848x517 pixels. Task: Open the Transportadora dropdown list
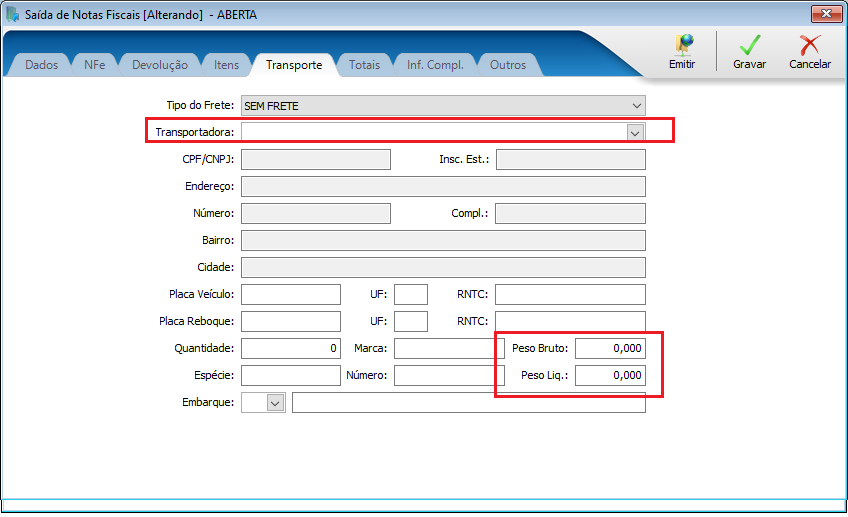(635, 132)
